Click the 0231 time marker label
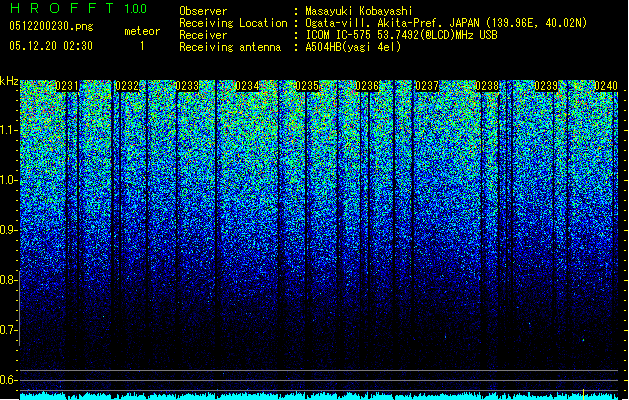 (x=67, y=86)
